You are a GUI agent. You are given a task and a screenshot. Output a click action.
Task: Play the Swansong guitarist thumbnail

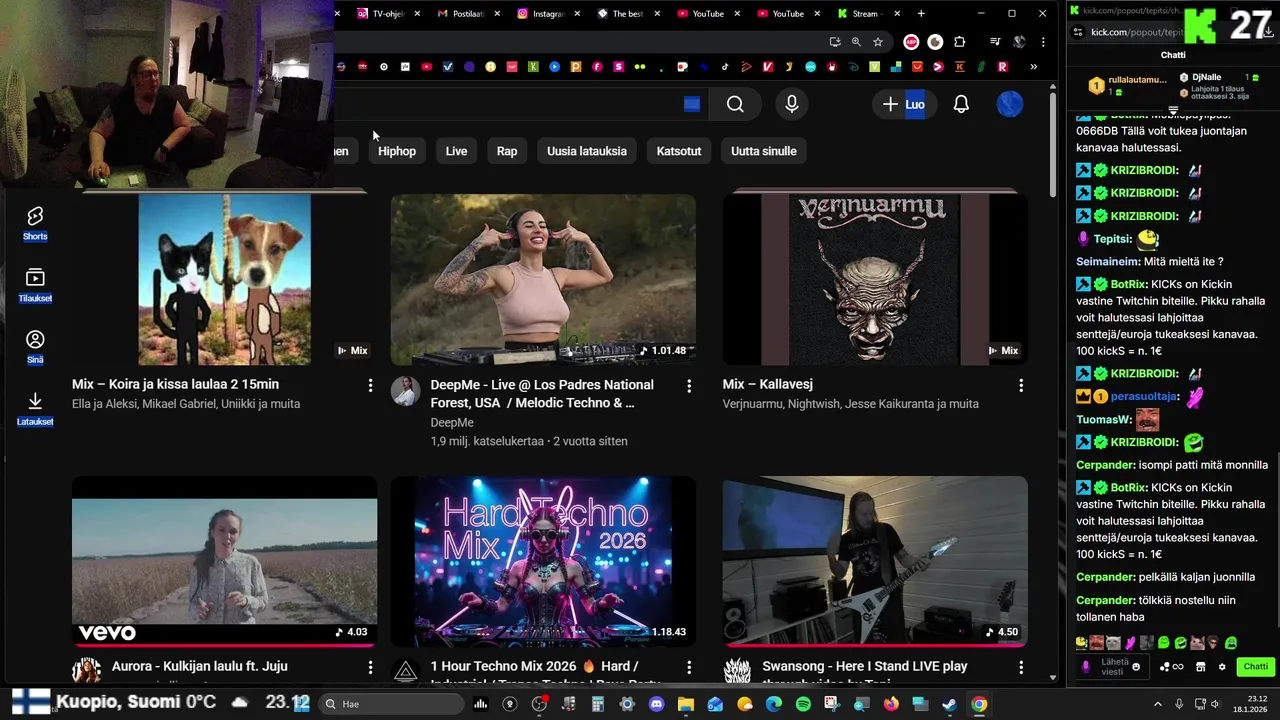(x=875, y=561)
